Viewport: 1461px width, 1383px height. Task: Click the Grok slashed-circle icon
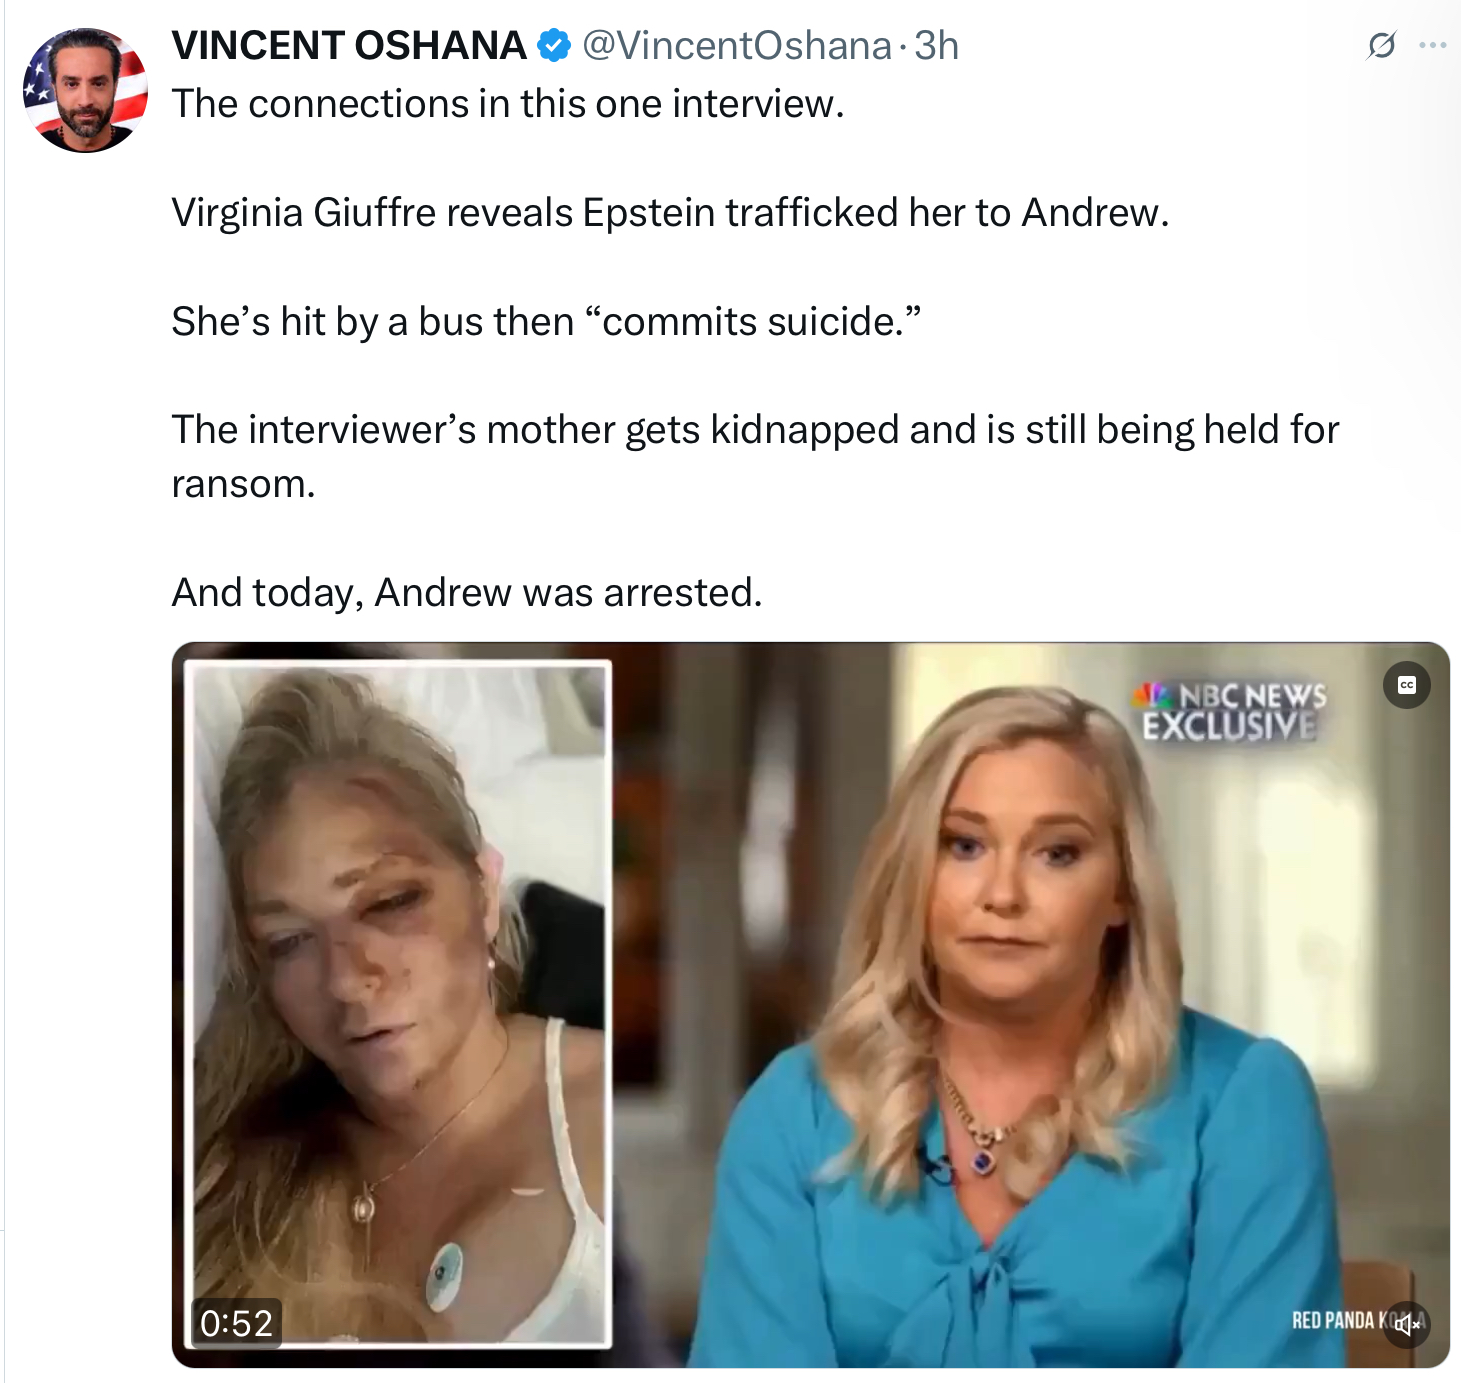click(1381, 46)
